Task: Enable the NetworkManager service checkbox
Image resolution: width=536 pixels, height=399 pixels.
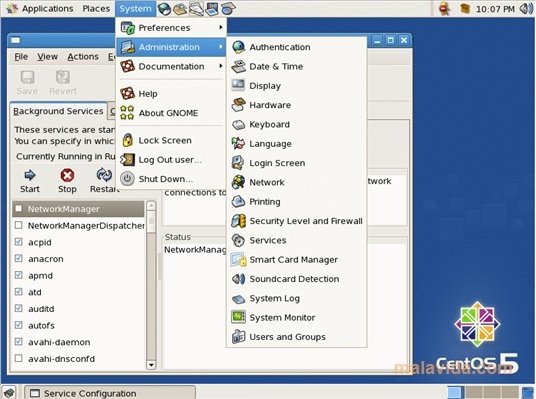Action: pyautogui.click(x=18, y=209)
